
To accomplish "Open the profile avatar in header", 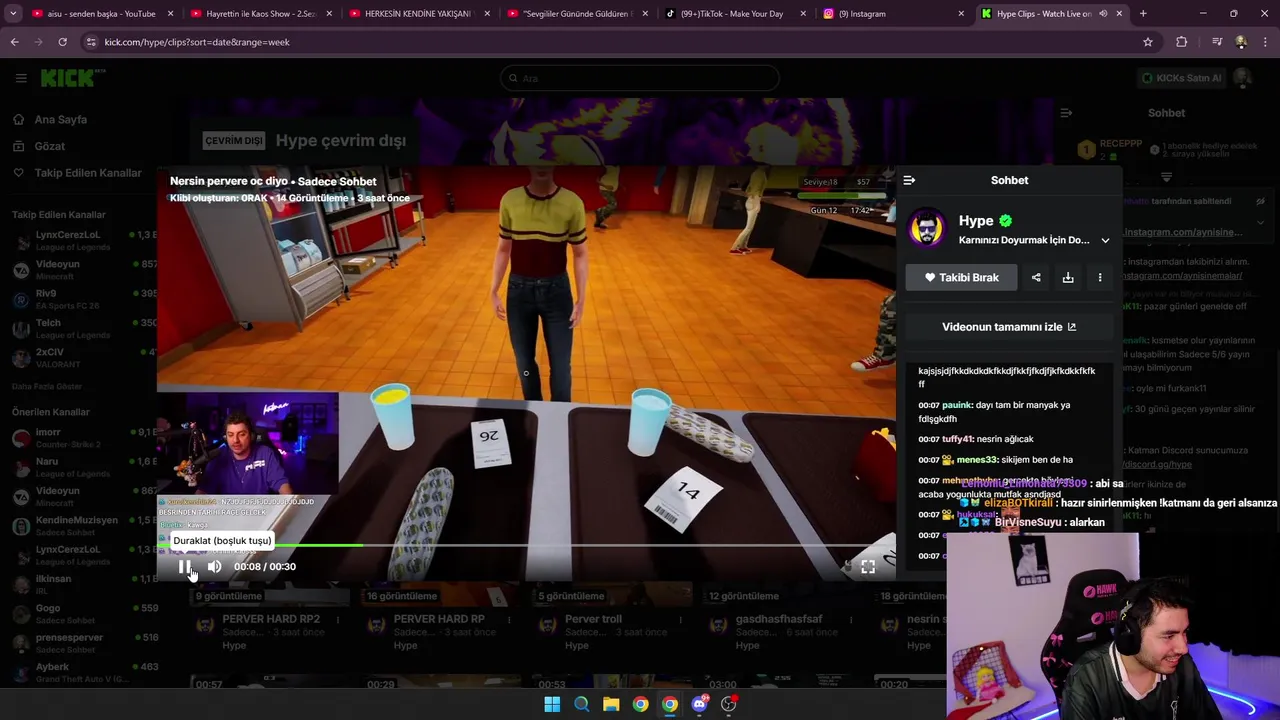I will [x=1242, y=78].
